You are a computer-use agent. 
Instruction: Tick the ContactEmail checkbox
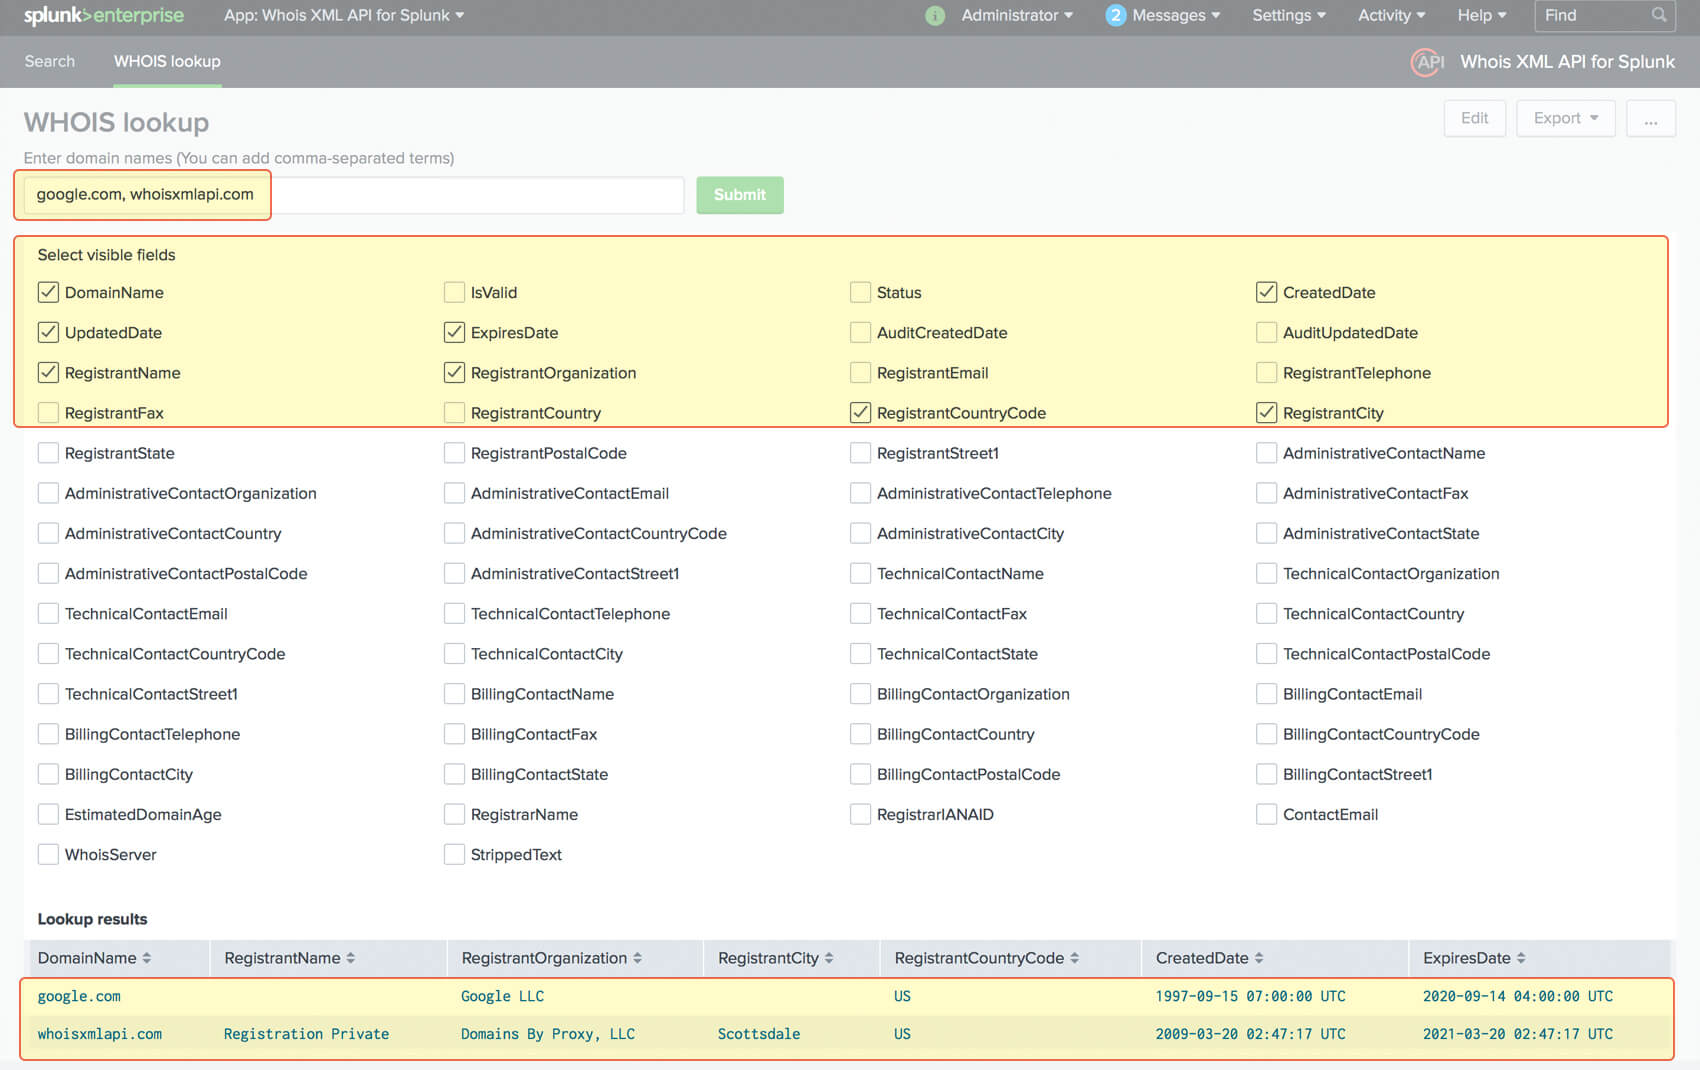pyautogui.click(x=1266, y=814)
